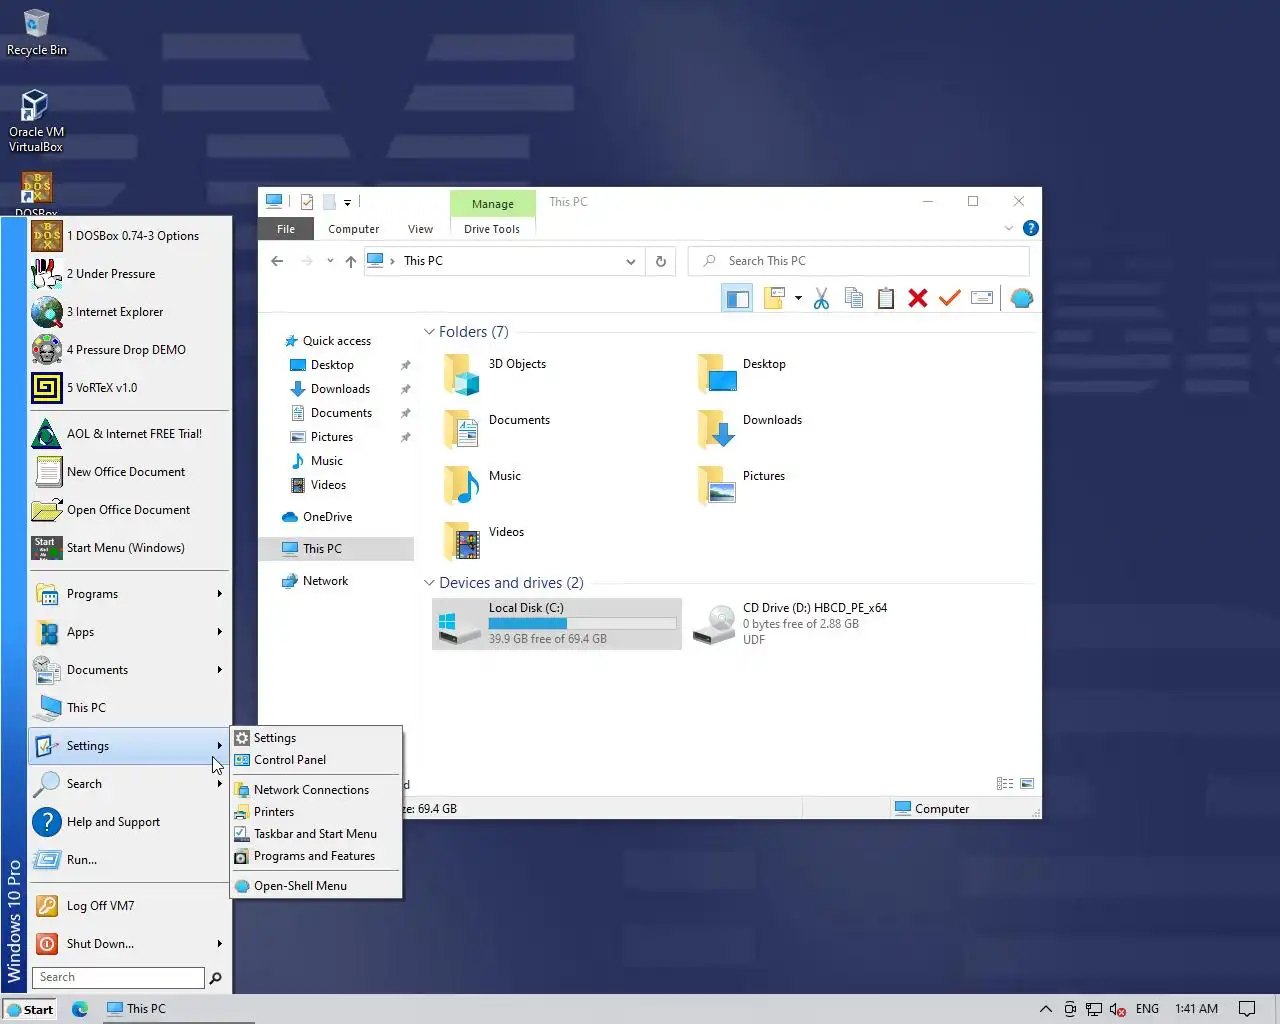
Task: Open the Drive Tools tab
Action: pyautogui.click(x=492, y=229)
